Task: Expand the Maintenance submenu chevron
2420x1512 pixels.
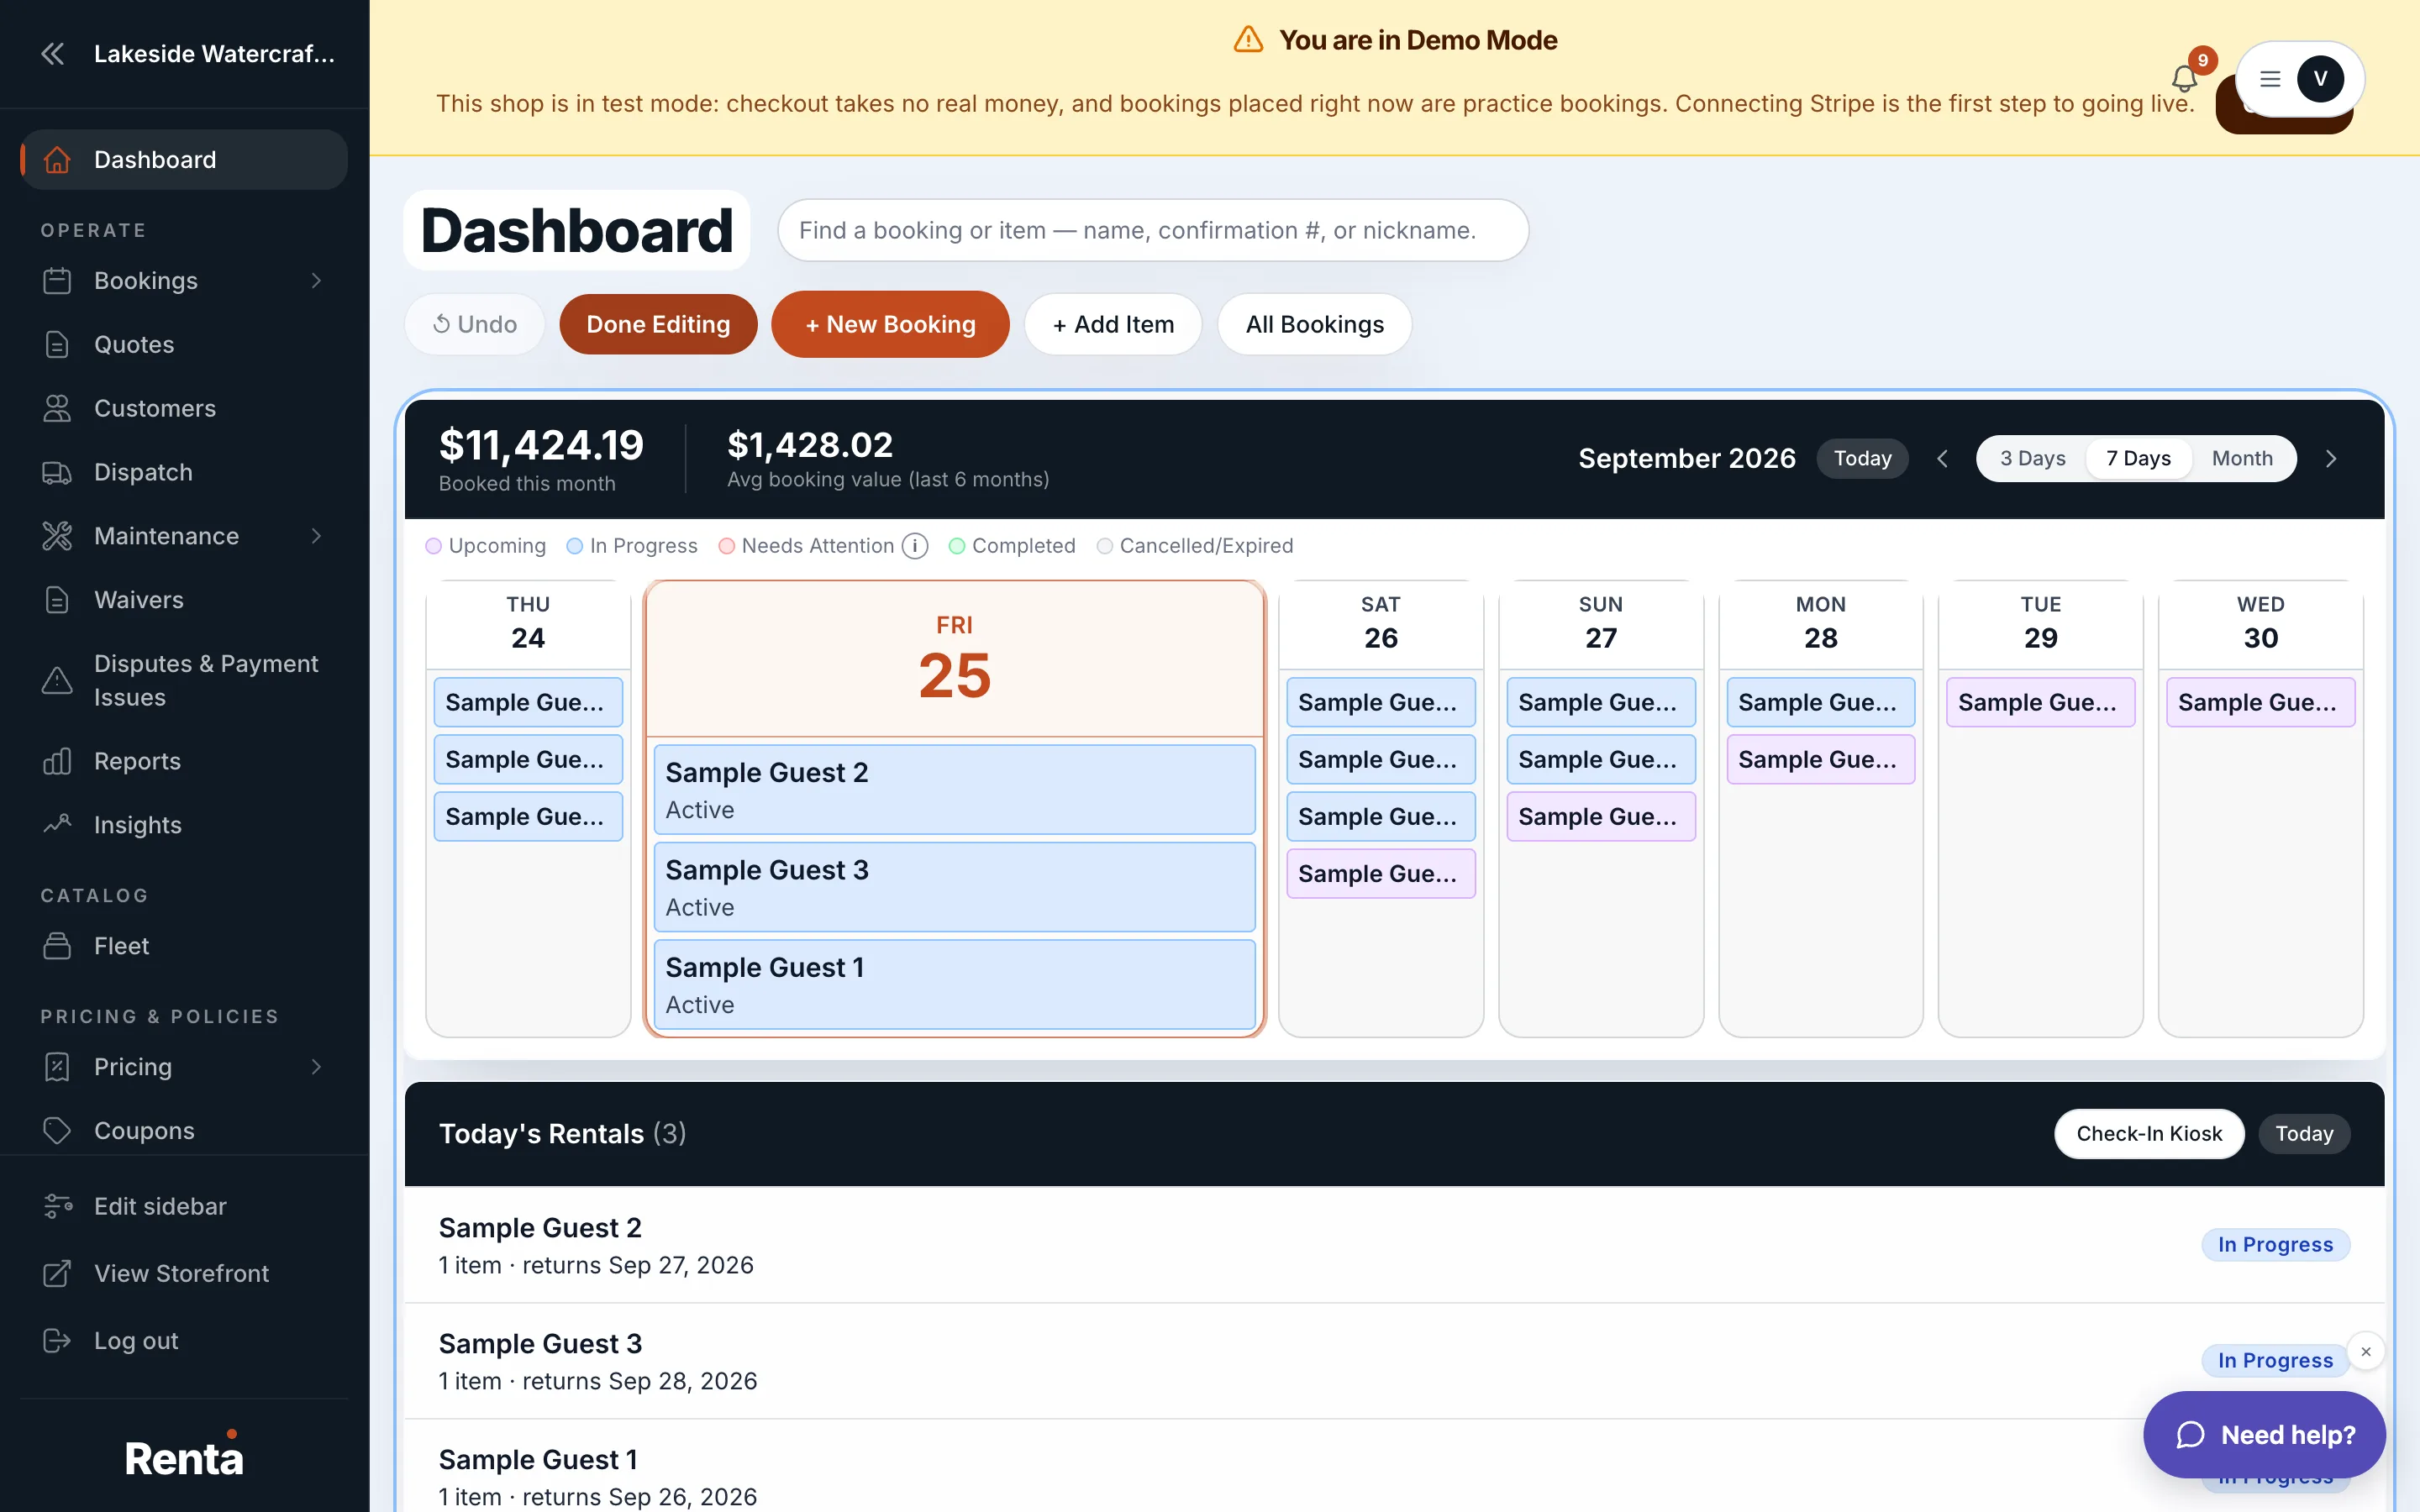Action: (x=316, y=536)
